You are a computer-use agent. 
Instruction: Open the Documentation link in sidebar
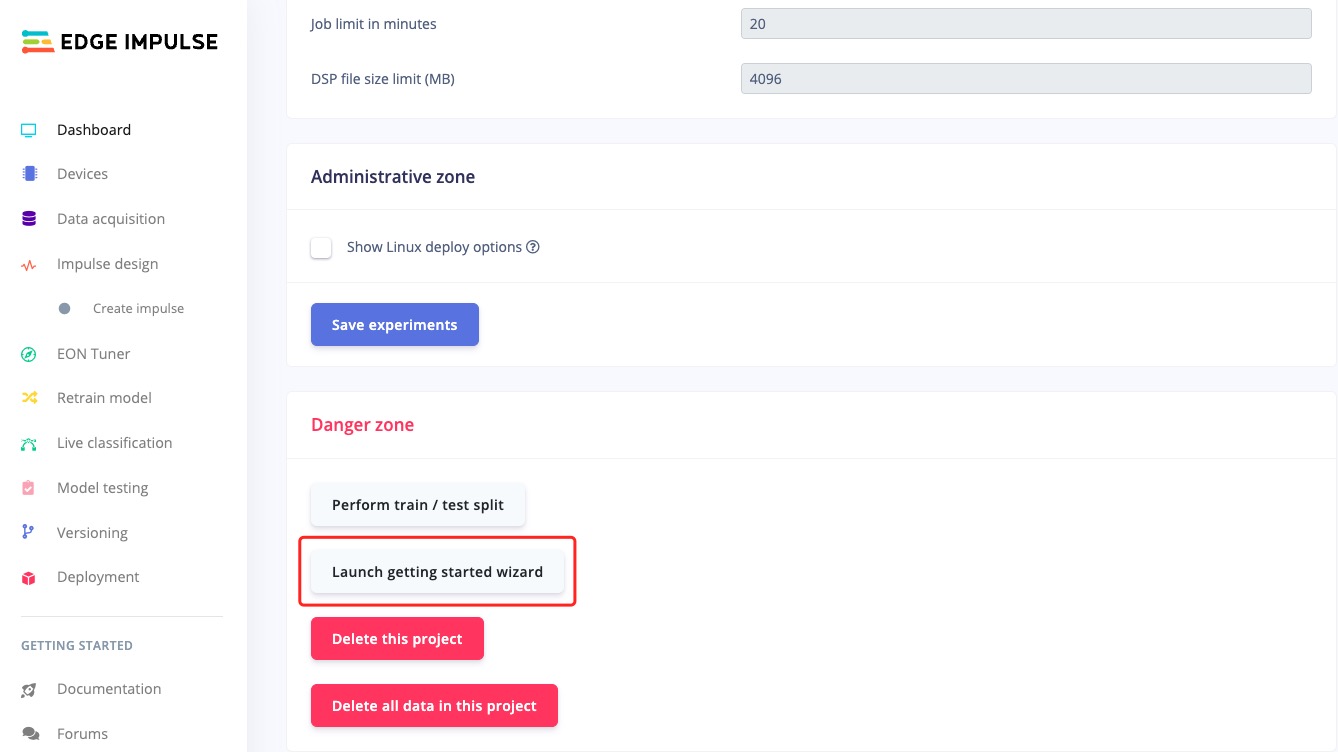[109, 689]
